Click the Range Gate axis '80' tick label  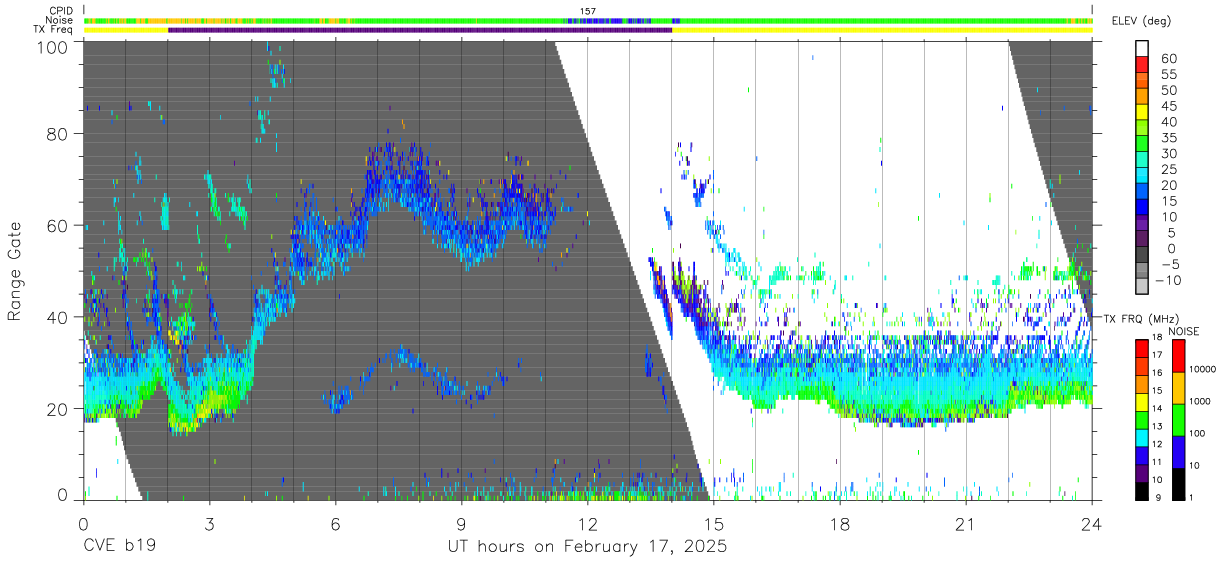[58, 133]
